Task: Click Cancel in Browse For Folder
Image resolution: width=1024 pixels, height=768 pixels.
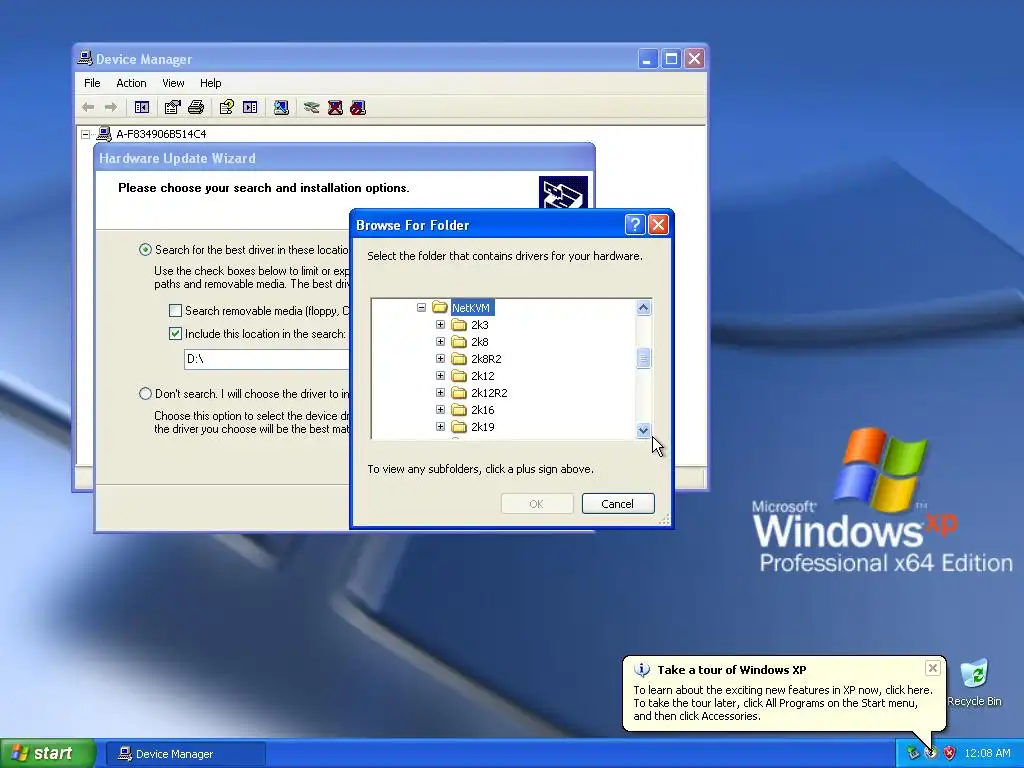Action: (618, 504)
